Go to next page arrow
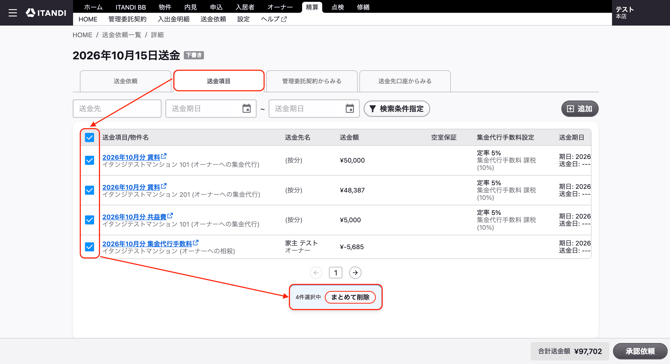 (355, 273)
